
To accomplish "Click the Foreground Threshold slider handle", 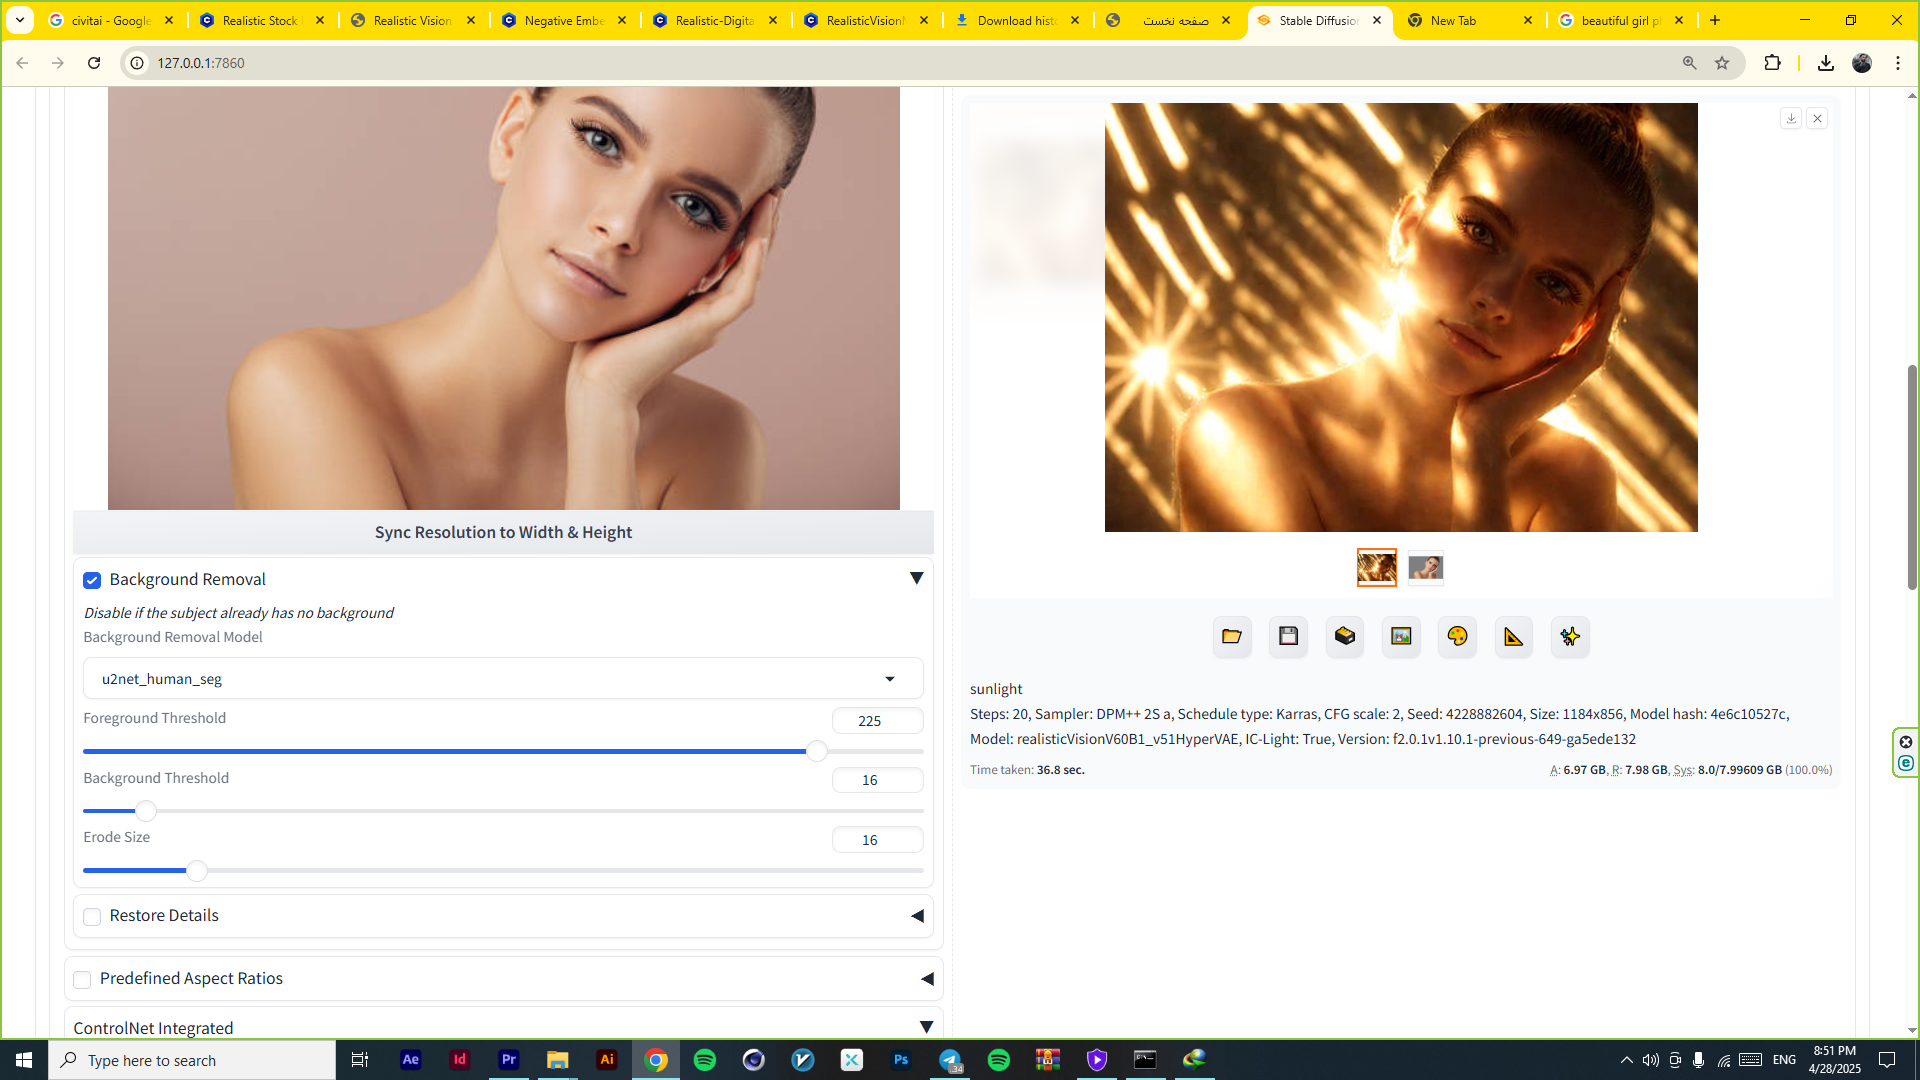I will click(817, 751).
